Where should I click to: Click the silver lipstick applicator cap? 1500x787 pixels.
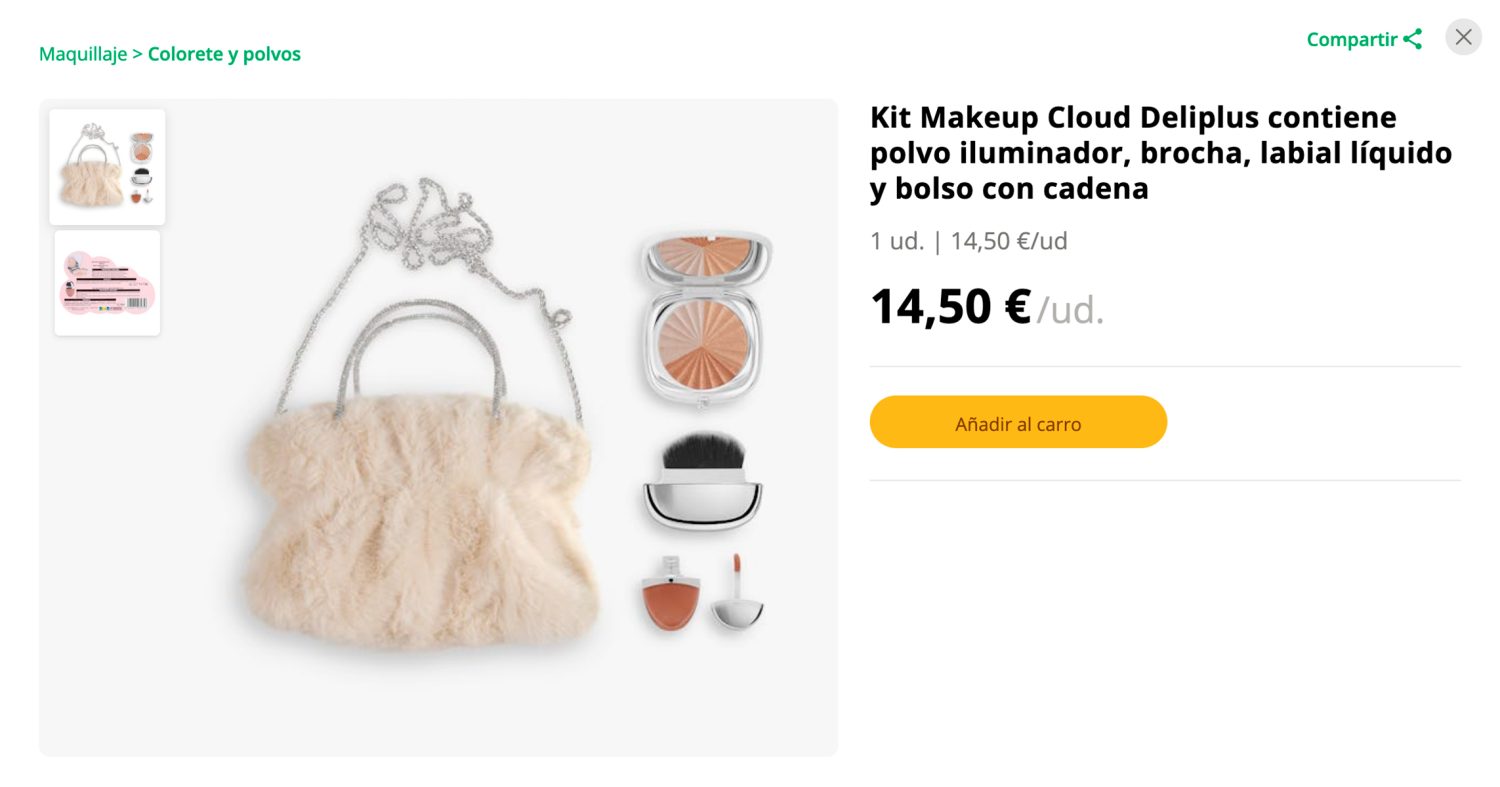point(738,594)
